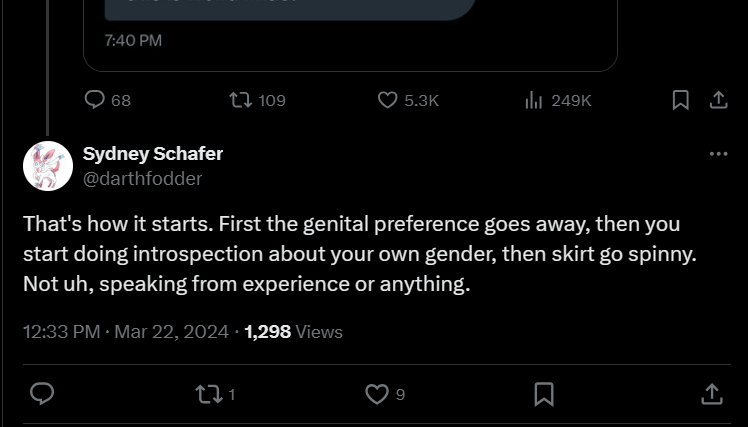The image size is (748, 427).
Task: Like Sydney Schafer's post with 9 likes
Action: (376, 394)
